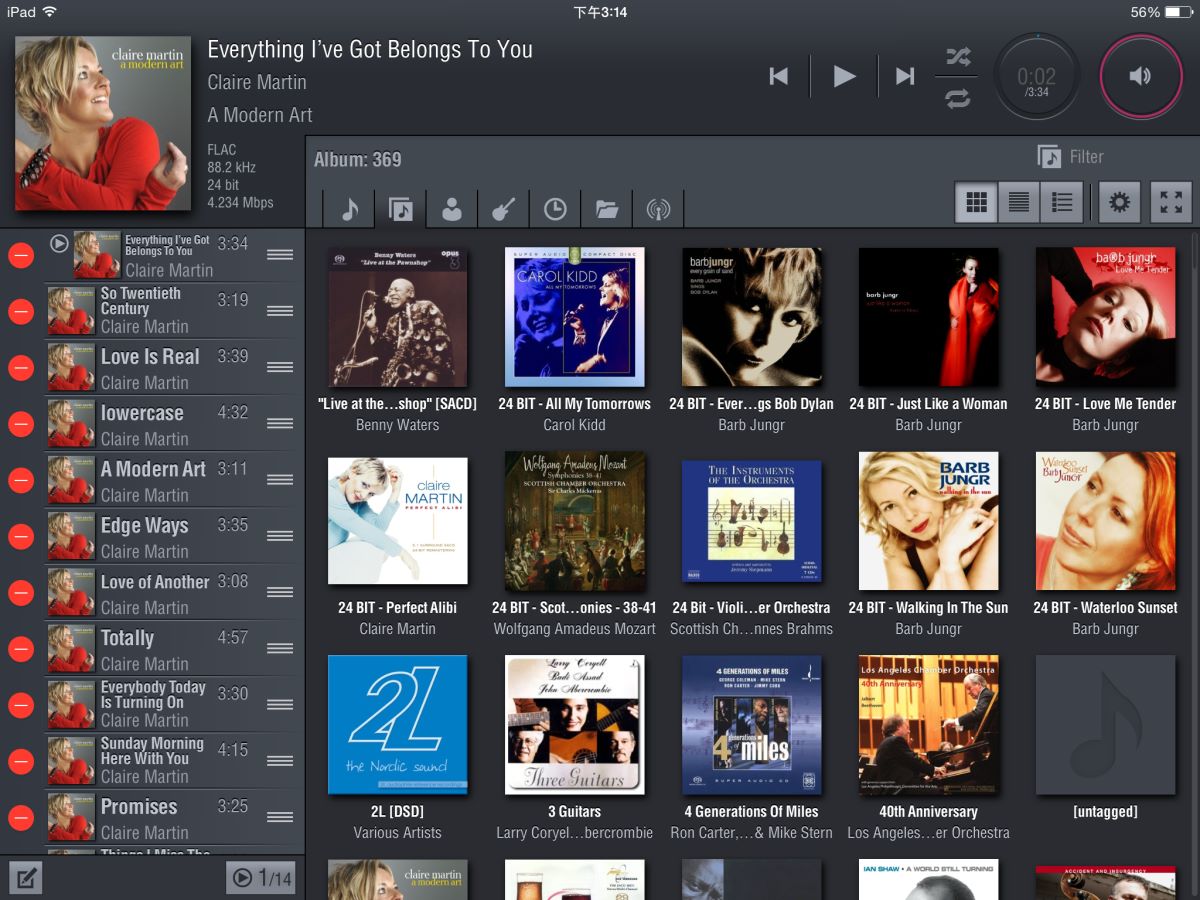Image resolution: width=1200 pixels, height=900 pixels.
Task: Switch to the Songs tab (music note)
Action: (x=349, y=208)
